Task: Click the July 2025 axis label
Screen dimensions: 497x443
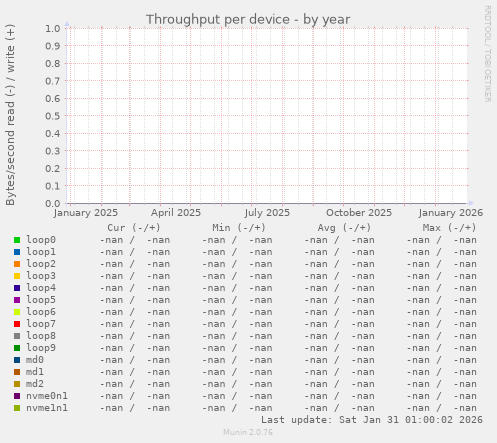Action: click(267, 213)
